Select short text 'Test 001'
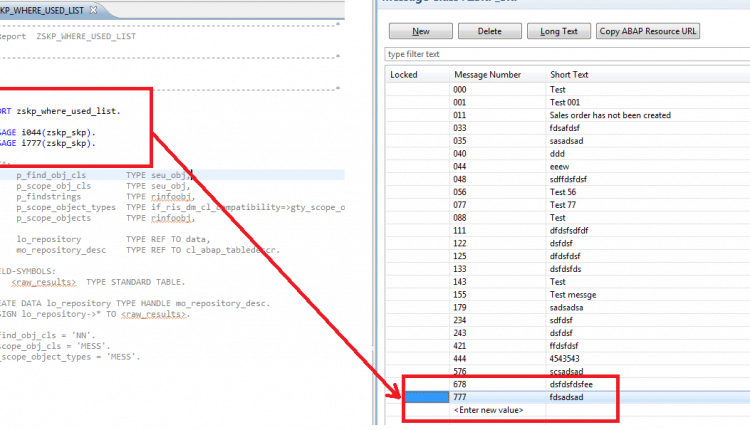 (564, 102)
